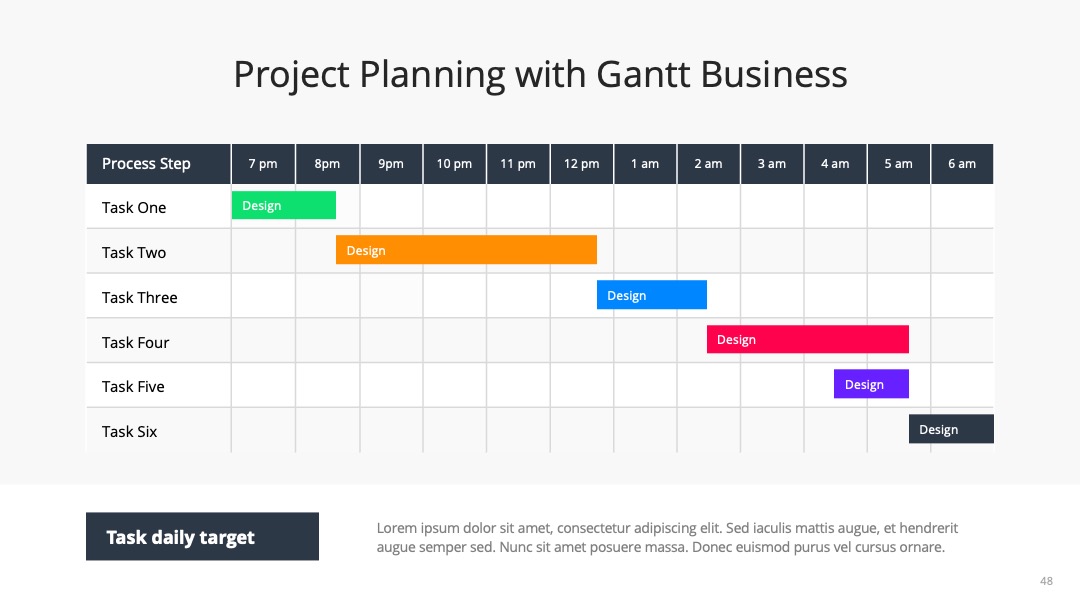Screen dimensions: 1080x608
Task: Click the 6 am column header
Action: (962, 164)
